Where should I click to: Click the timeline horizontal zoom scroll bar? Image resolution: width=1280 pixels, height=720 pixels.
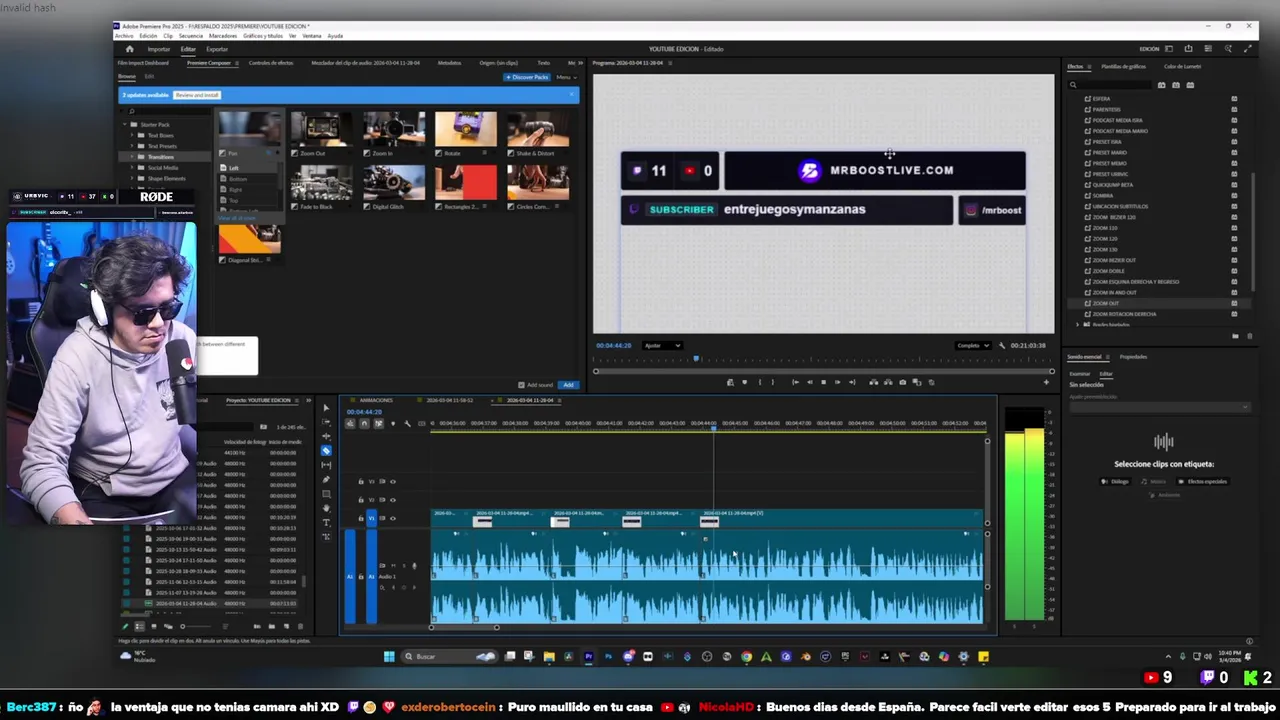tap(464, 627)
